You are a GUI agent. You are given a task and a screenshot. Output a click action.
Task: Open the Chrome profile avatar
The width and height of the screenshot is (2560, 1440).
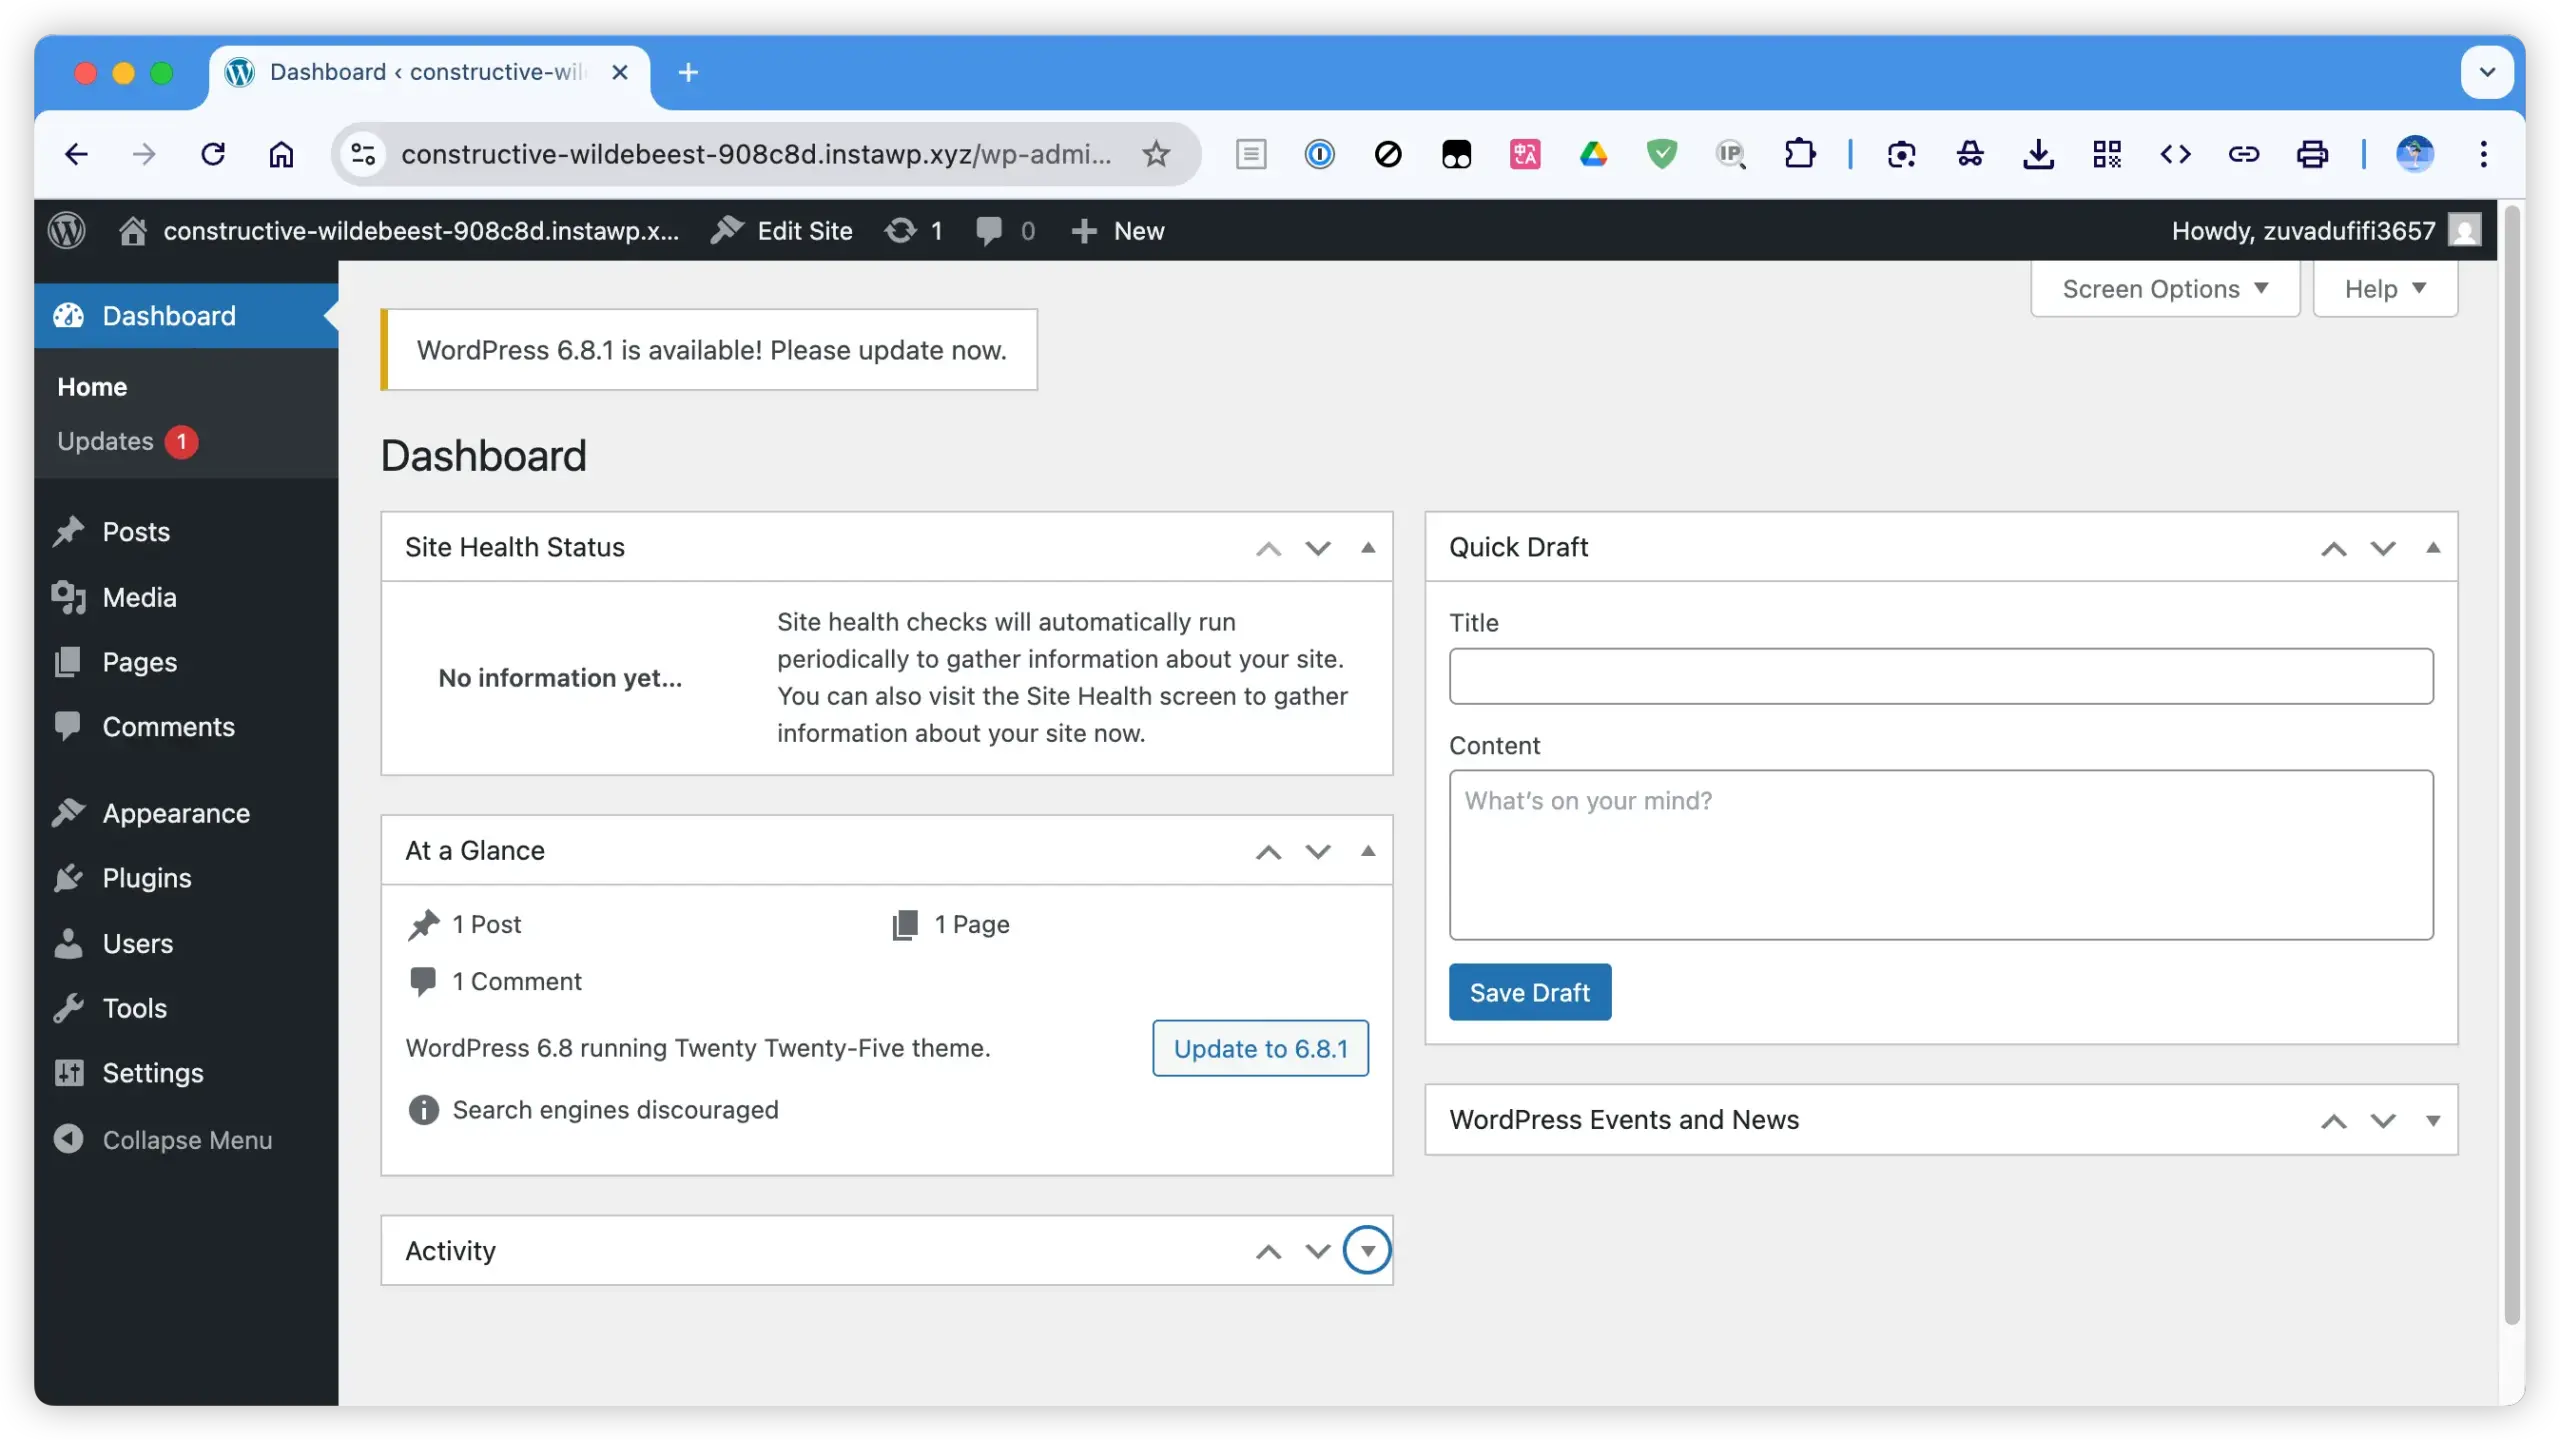(x=2415, y=154)
